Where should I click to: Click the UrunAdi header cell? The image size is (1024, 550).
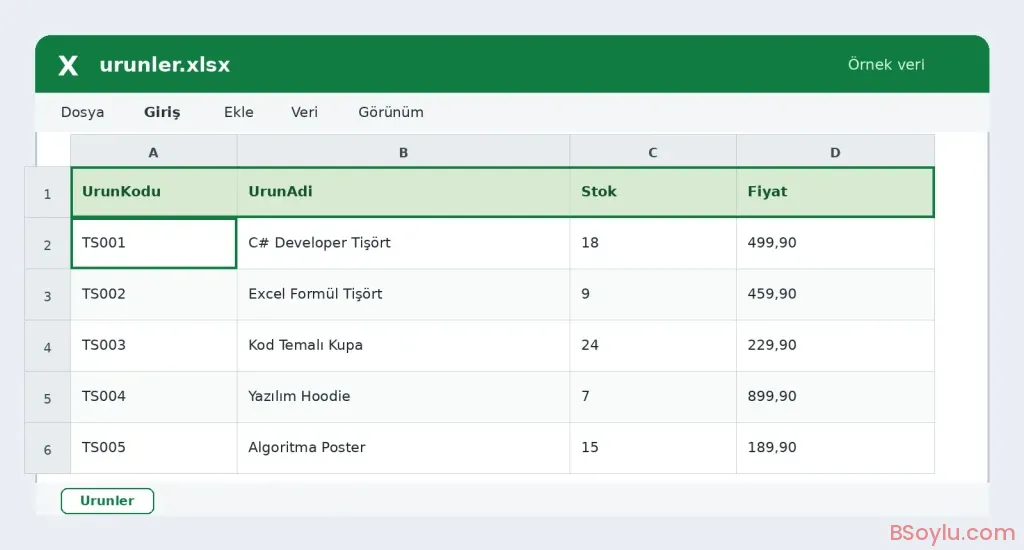(404, 192)
